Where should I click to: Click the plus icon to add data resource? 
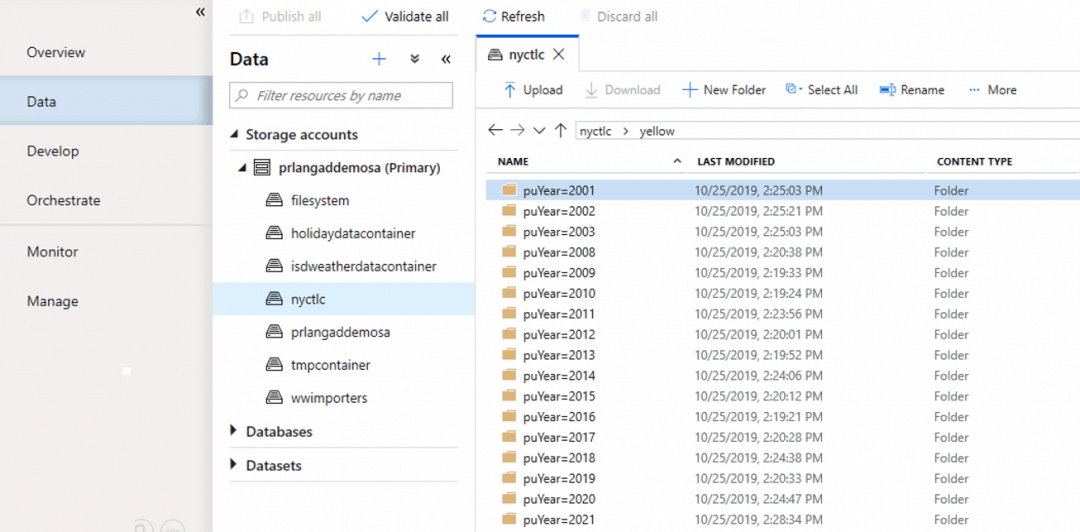[x=379, y=59]
